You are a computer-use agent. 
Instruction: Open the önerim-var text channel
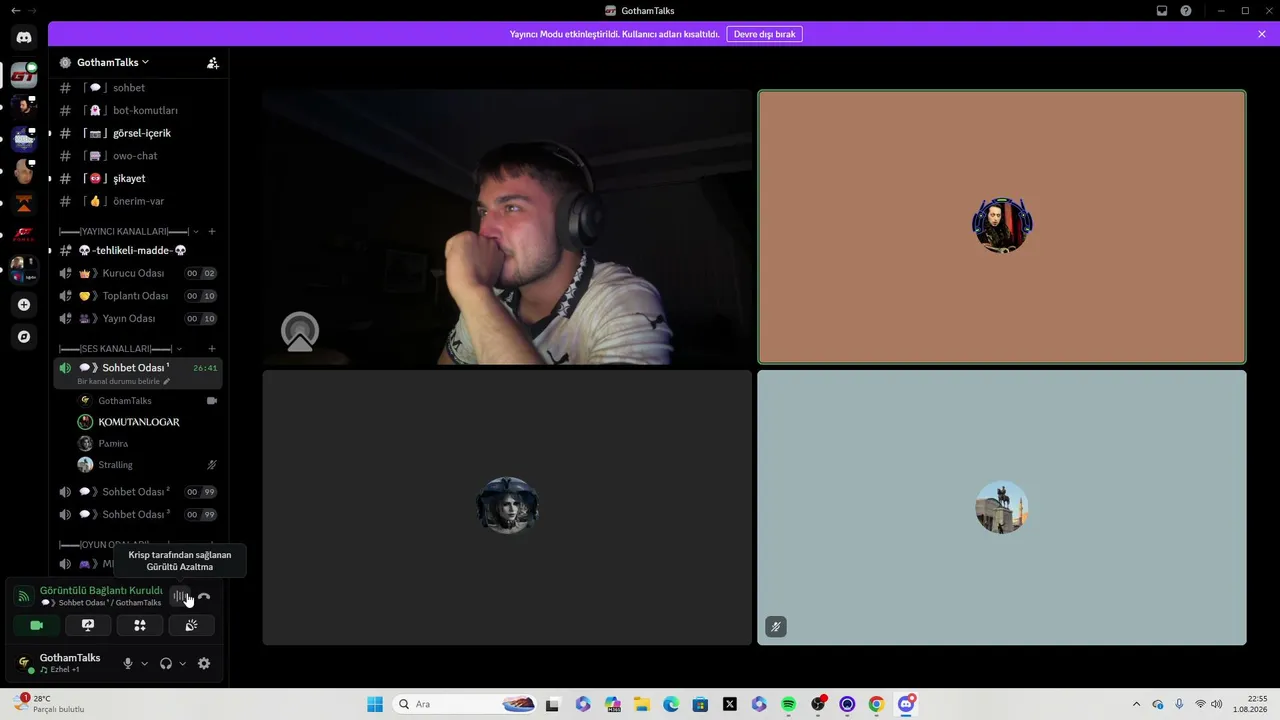click(138, 201)
